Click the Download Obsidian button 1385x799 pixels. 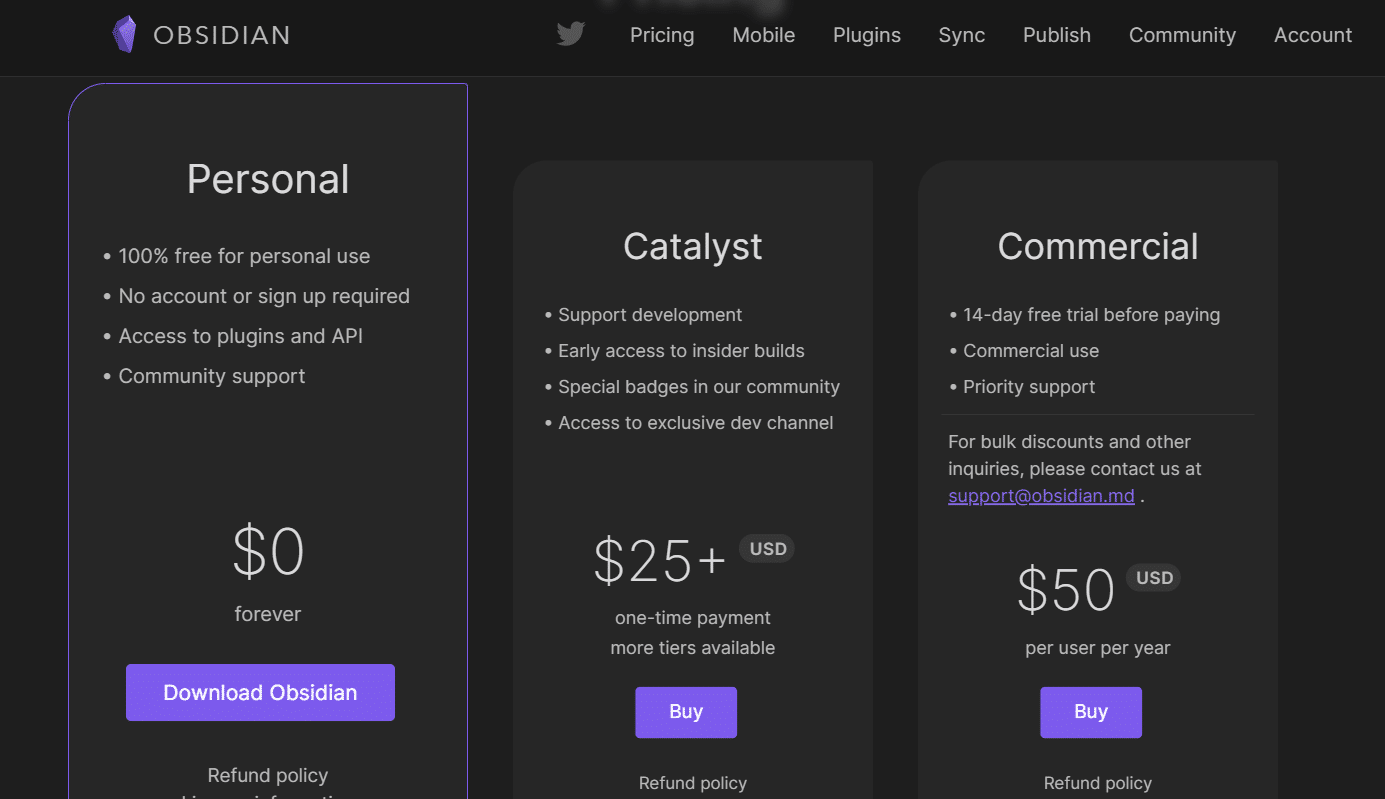click(260, 692)
